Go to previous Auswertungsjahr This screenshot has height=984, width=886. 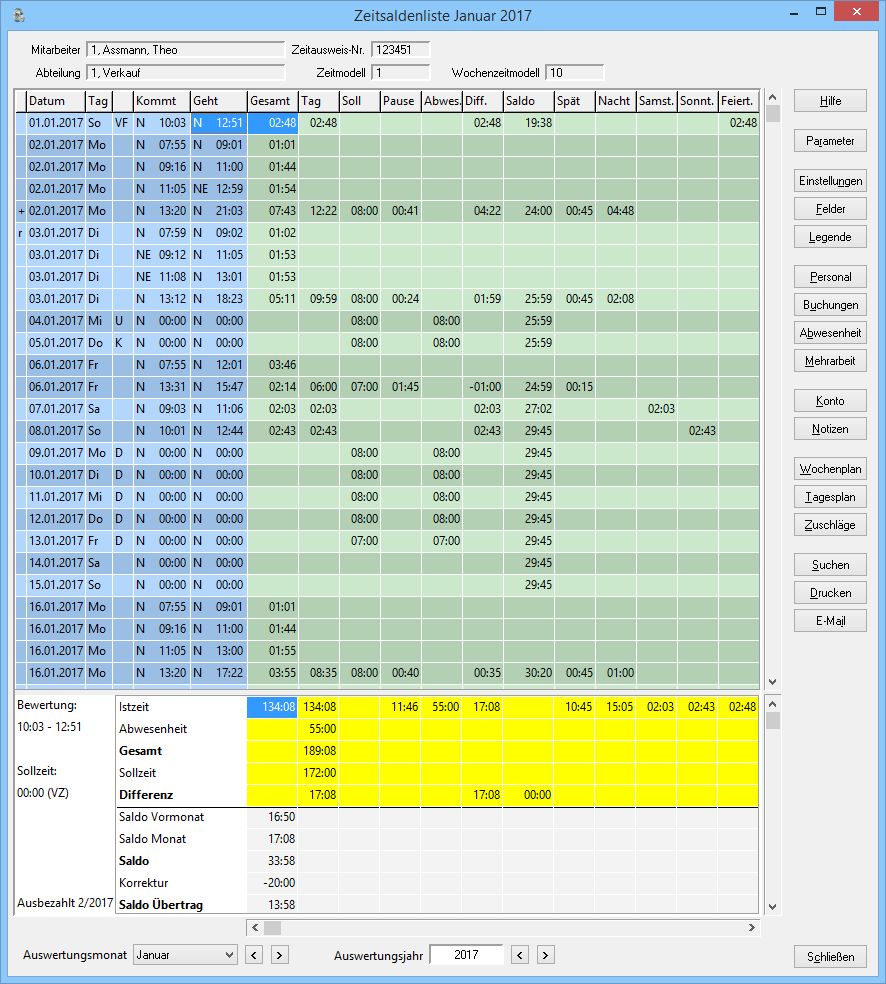point(520,955)
